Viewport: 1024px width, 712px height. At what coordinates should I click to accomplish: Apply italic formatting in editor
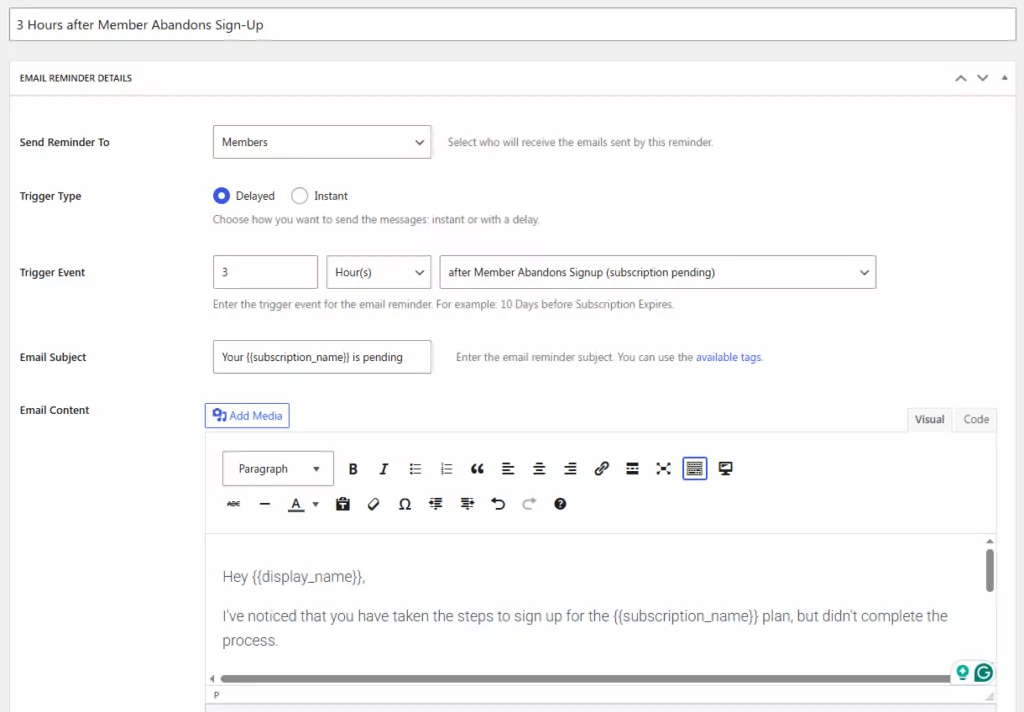383,469
